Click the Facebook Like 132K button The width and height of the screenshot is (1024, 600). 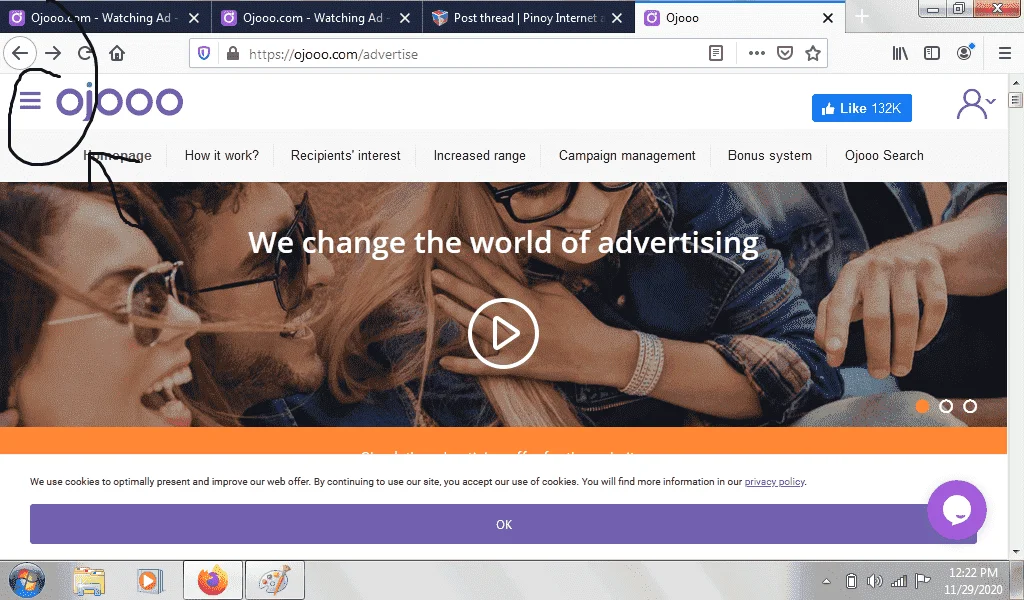pyautogui.click(x=862, y=108)
